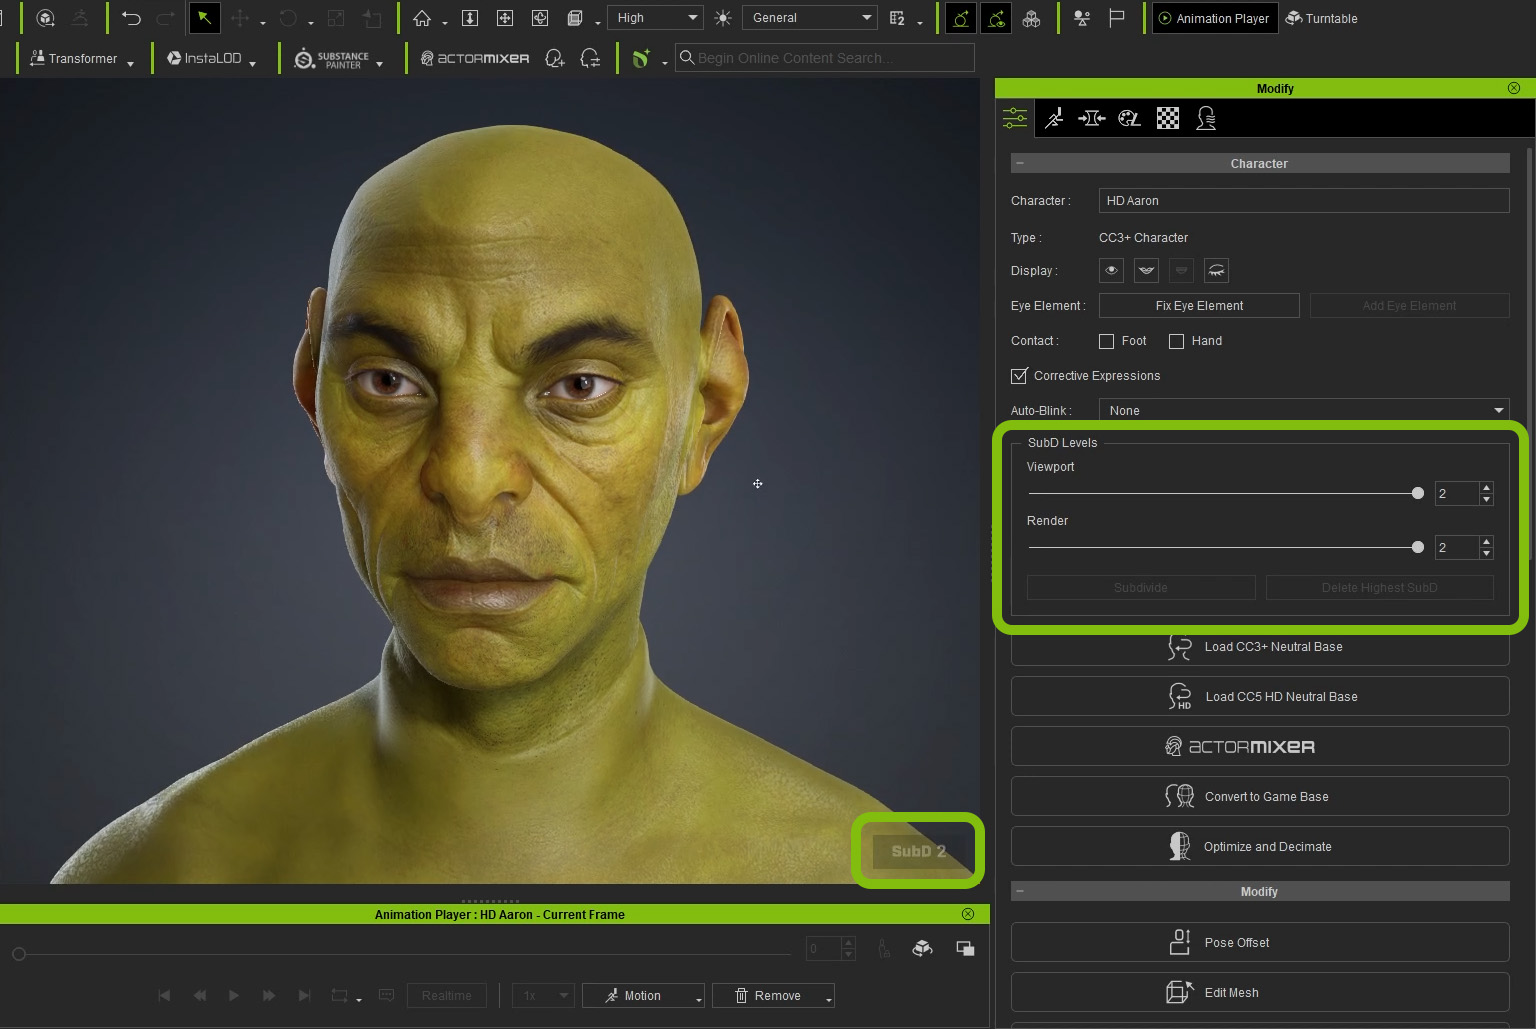
Task: Enable the Foot contact checkbox
Action: click(x=1106, y=341)
